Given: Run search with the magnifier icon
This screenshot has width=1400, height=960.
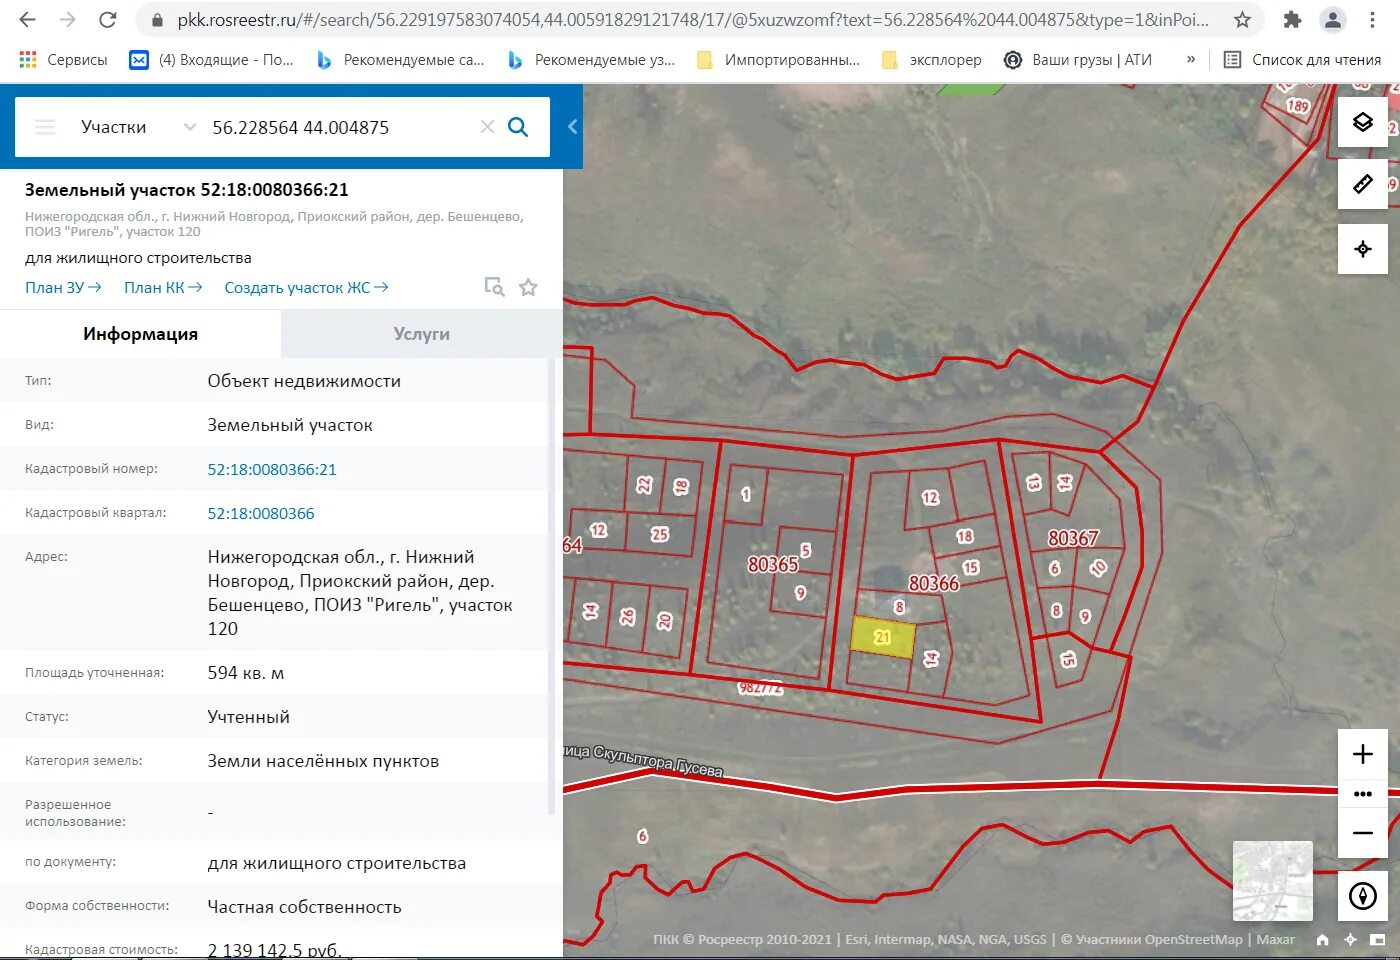Looking at the screenshot, I should tap(518, 127).
